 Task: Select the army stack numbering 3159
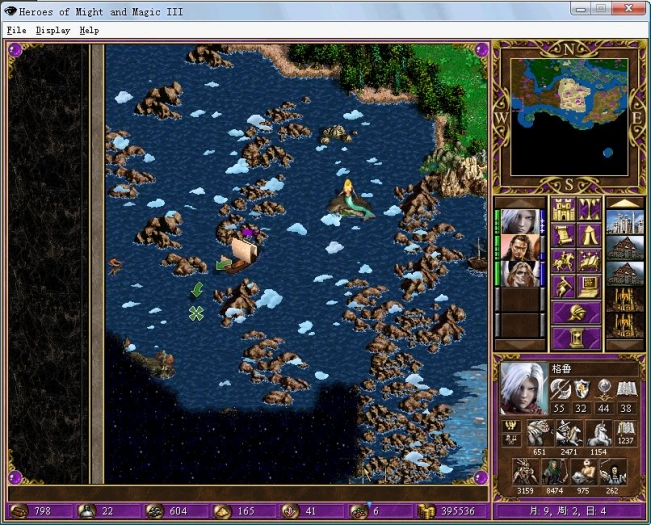525,472
